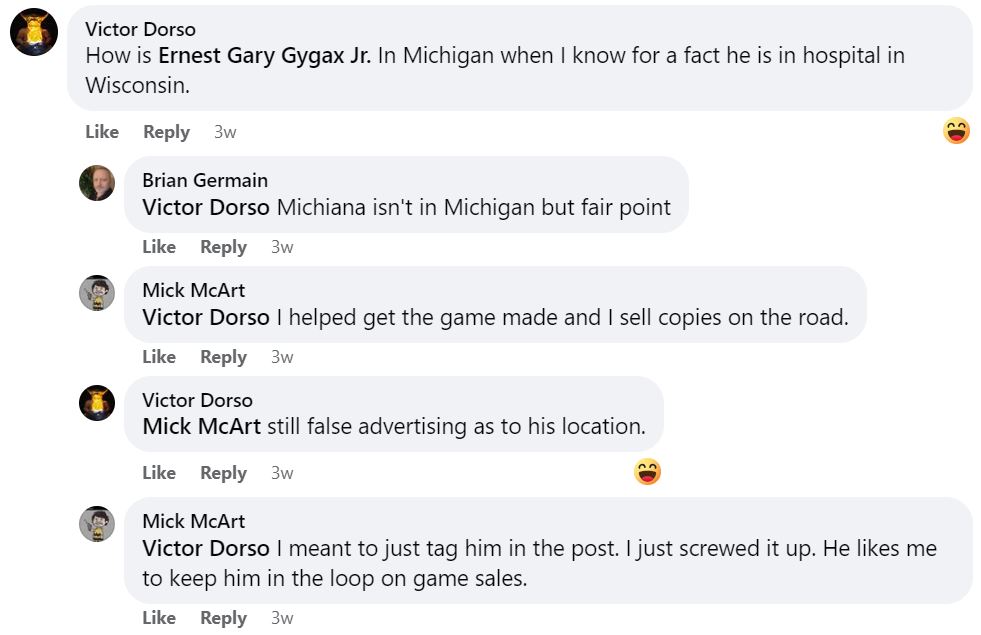Open the 3w timestamp on top comment
This screenshot has height=635, width=981.
(x=225, y=132)
